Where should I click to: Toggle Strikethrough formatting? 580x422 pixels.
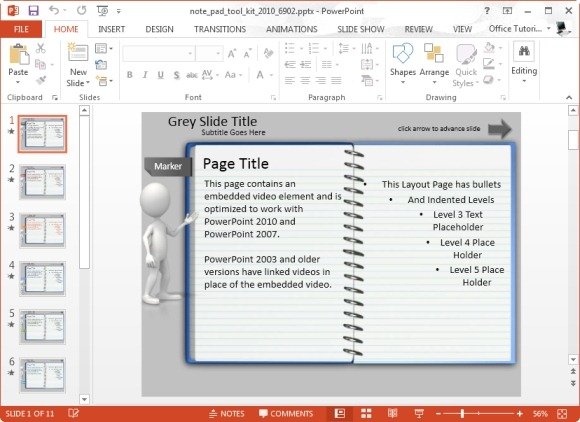tap(192, 75)
